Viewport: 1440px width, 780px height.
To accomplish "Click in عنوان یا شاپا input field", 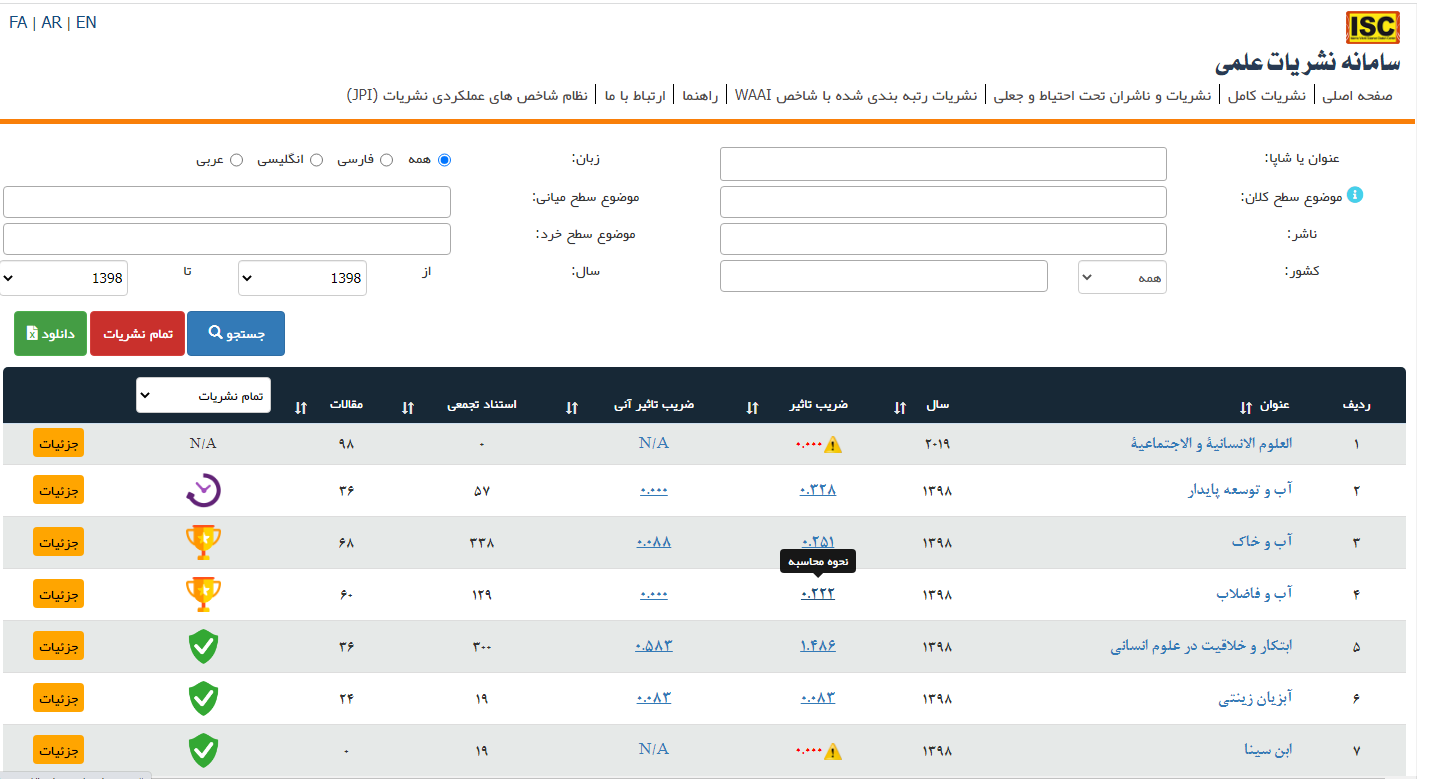I will click(943, 164).
